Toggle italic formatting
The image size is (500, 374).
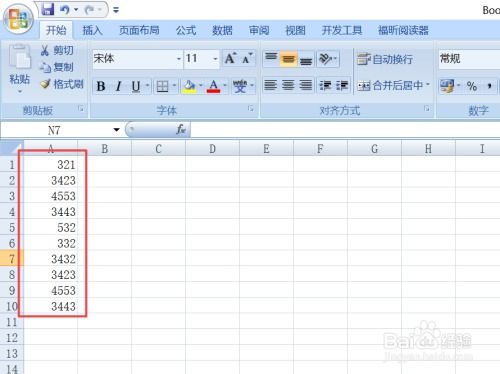pos(118,86)
